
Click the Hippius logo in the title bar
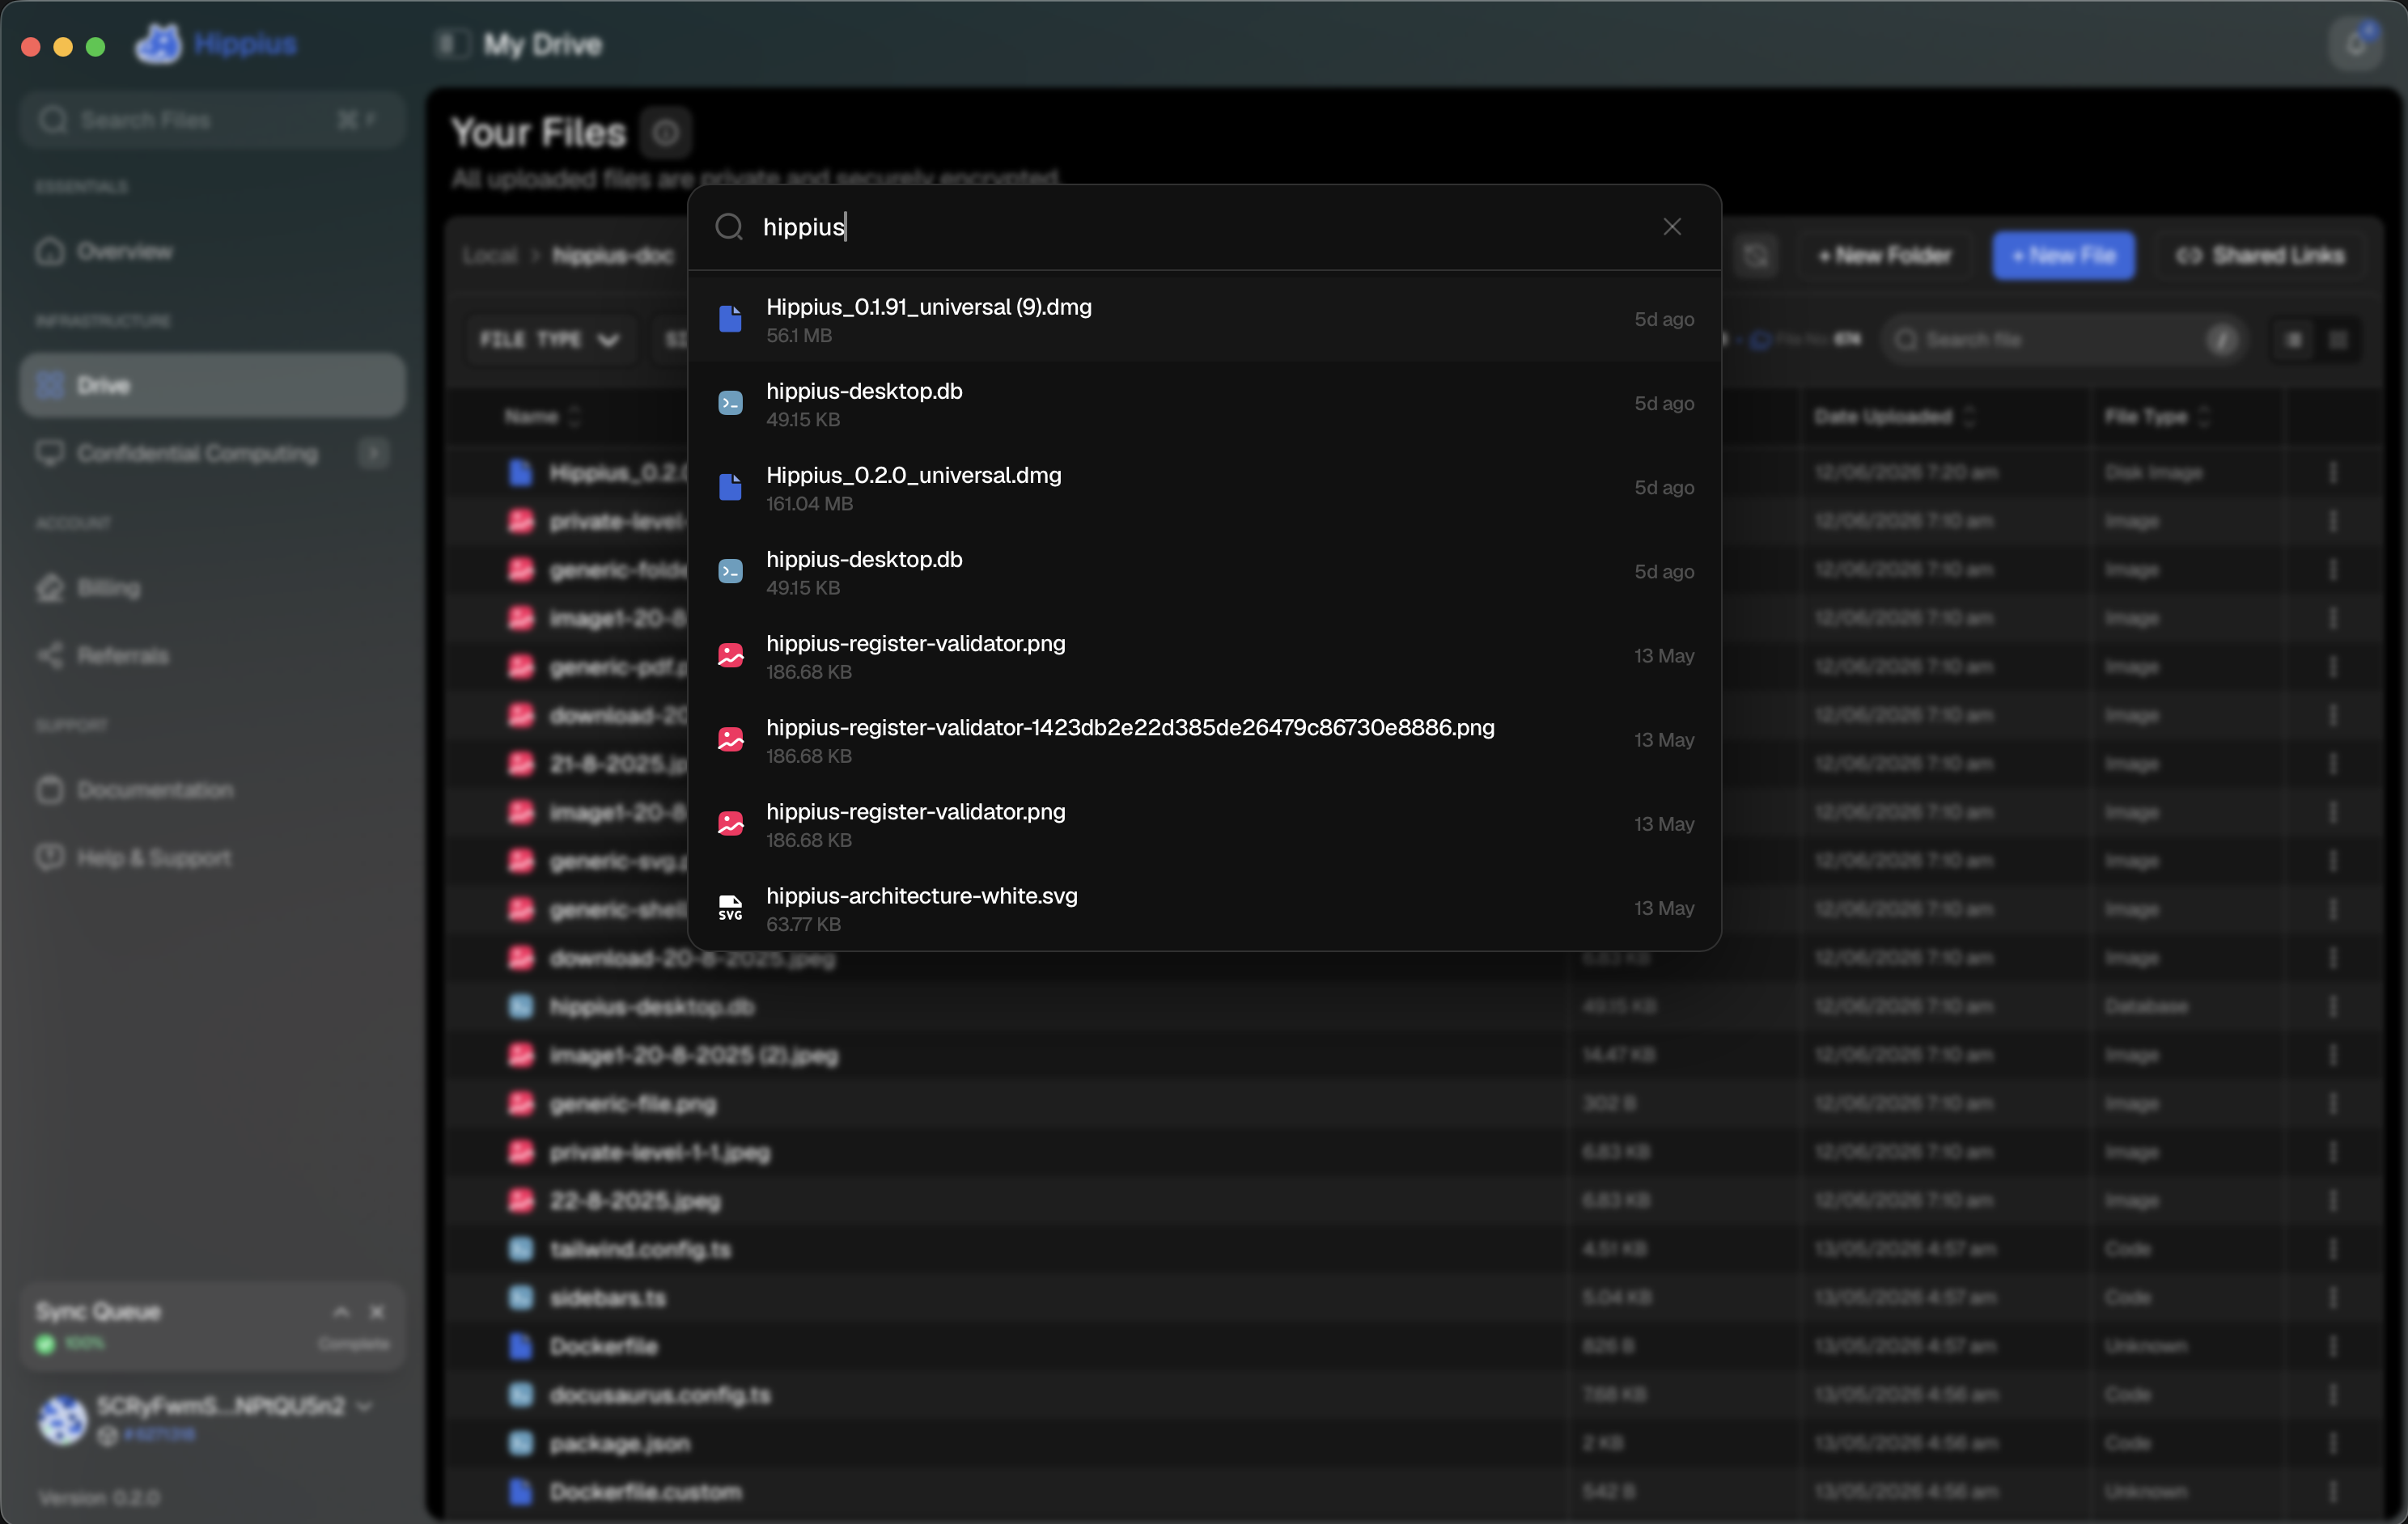[158, 44]
